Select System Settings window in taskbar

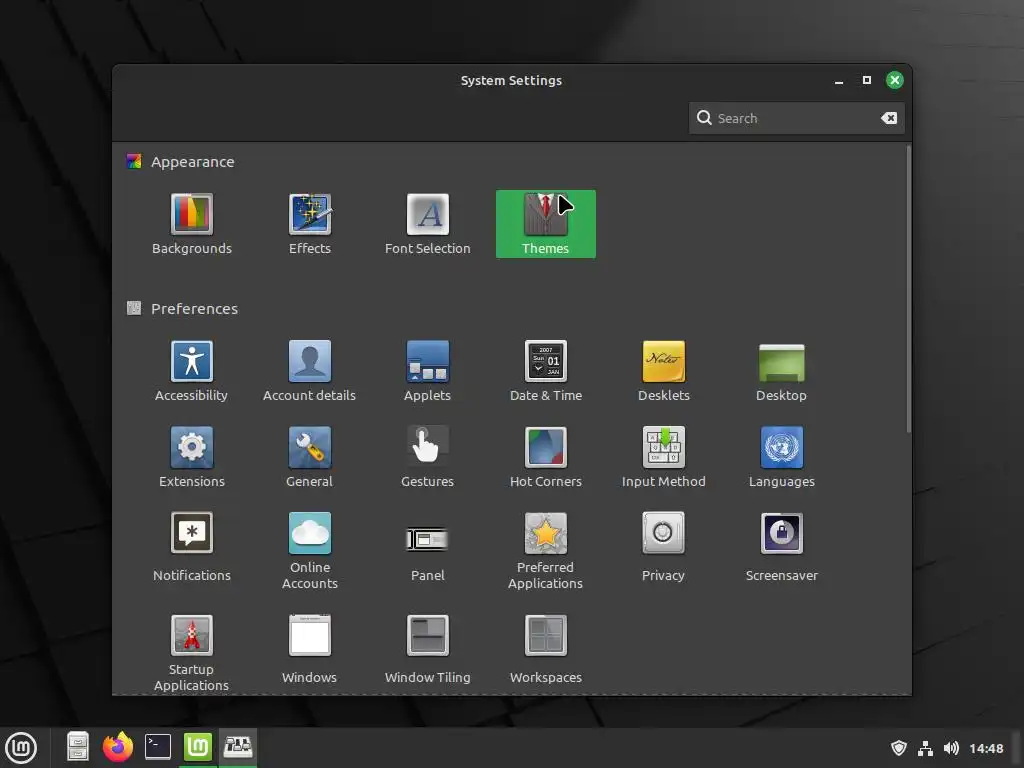pos(238,746)
